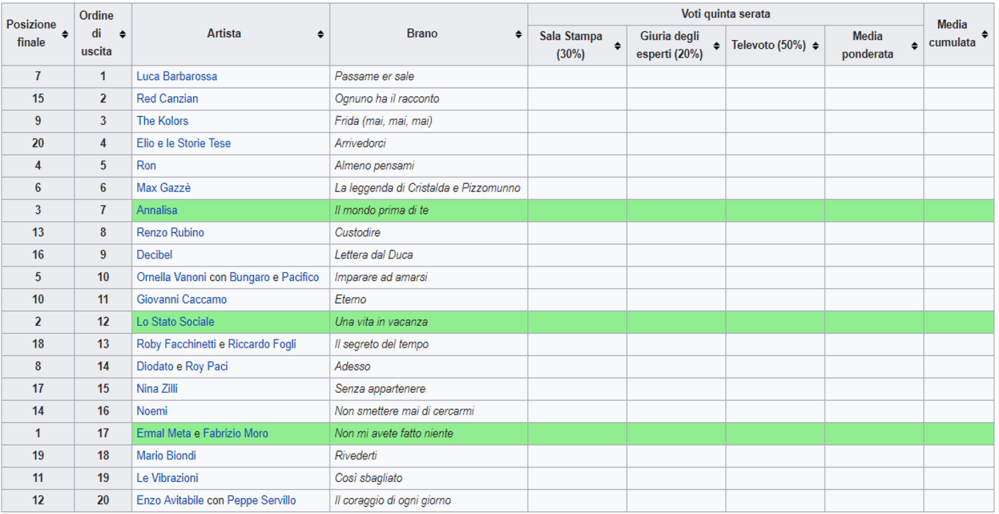This screenshot has width=999, height=514.
Task: Sort the Televoto (50%) column
Action: click(815, 46)
